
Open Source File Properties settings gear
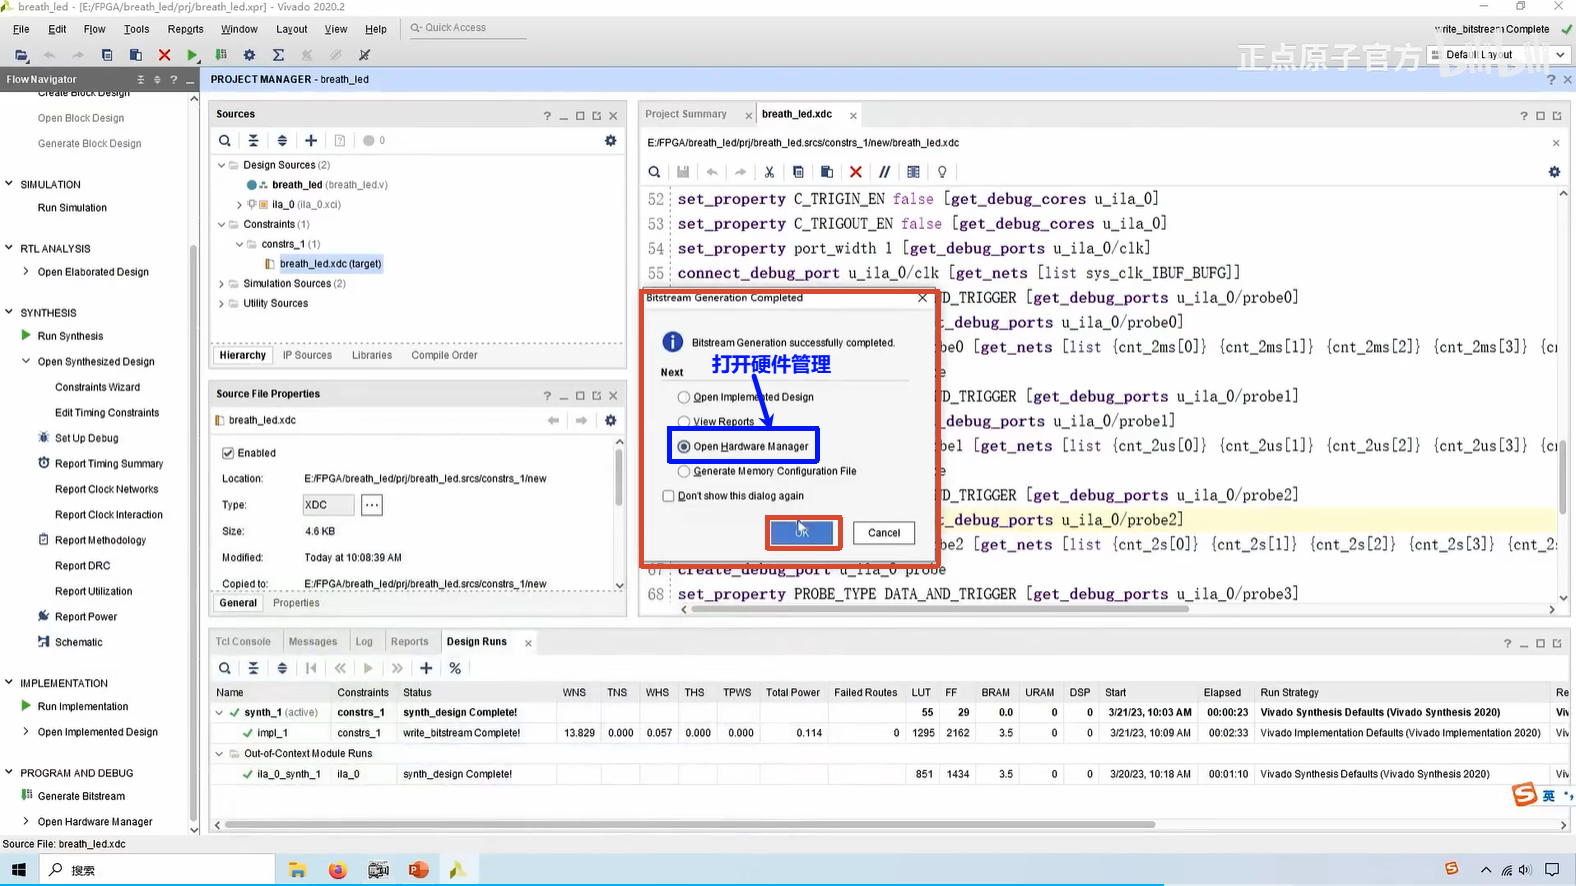pyautogui.click(x=610, y=420)
